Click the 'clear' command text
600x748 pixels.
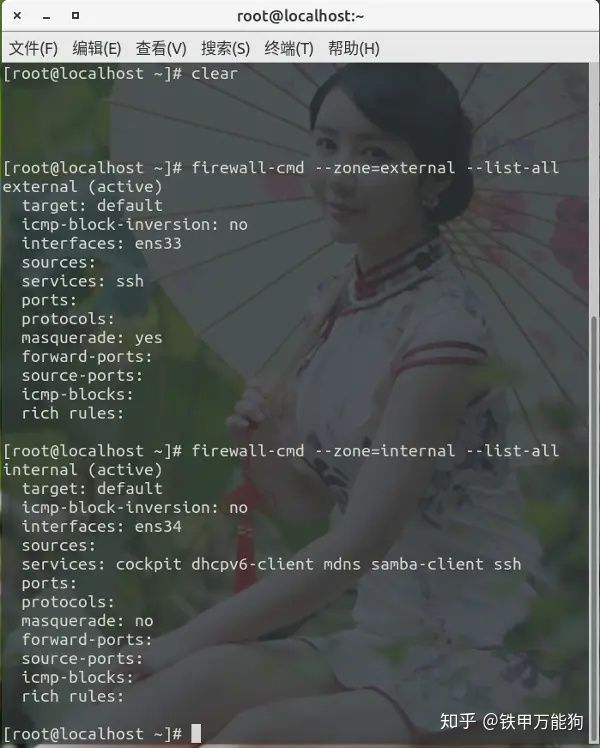point(214,74)
